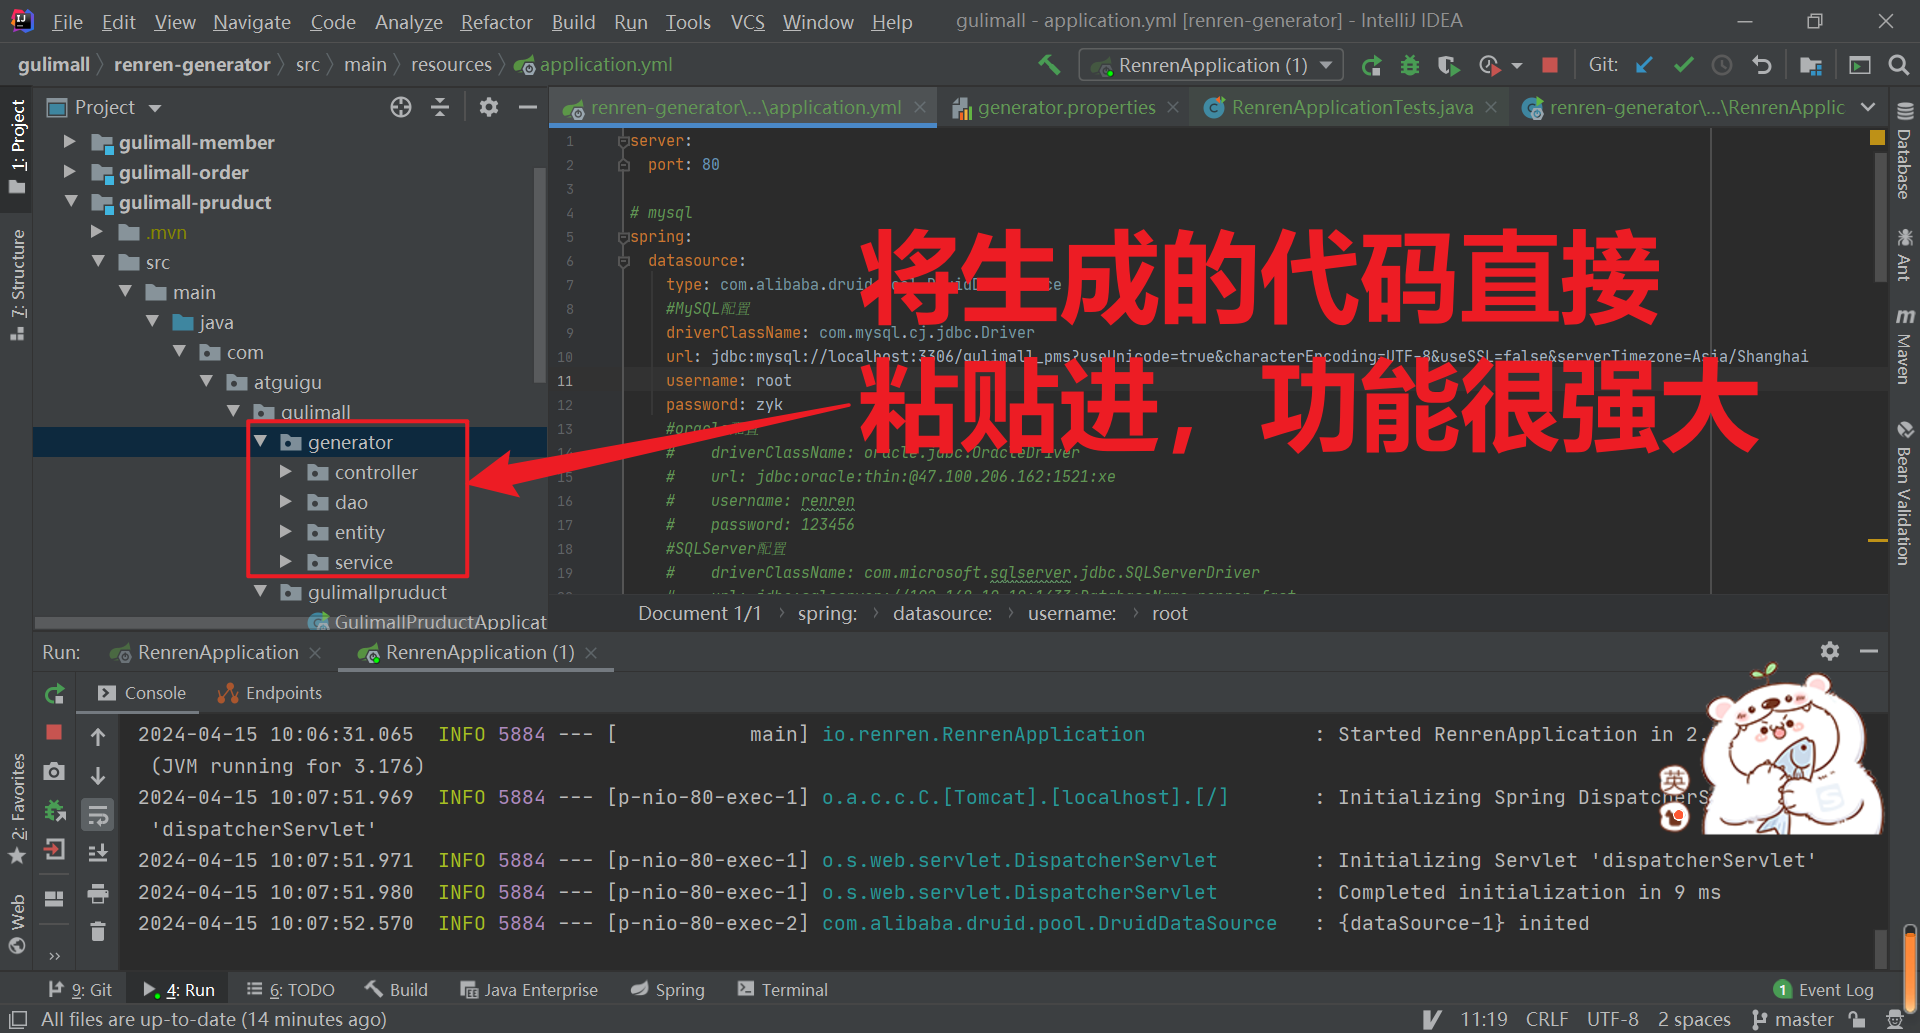The height and width of the screenshot is (1033, 1920).
Task: Click the Build project hammer icon
Action: 1049,65
